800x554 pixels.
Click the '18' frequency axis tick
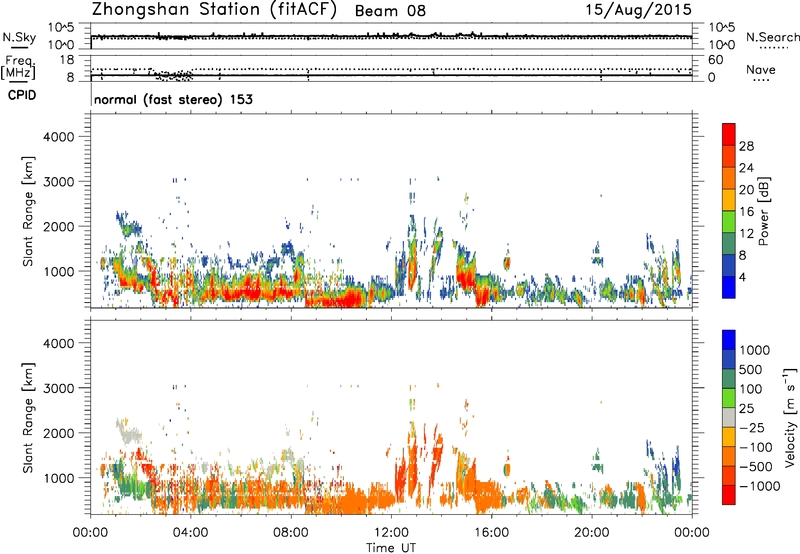point(67,60)
